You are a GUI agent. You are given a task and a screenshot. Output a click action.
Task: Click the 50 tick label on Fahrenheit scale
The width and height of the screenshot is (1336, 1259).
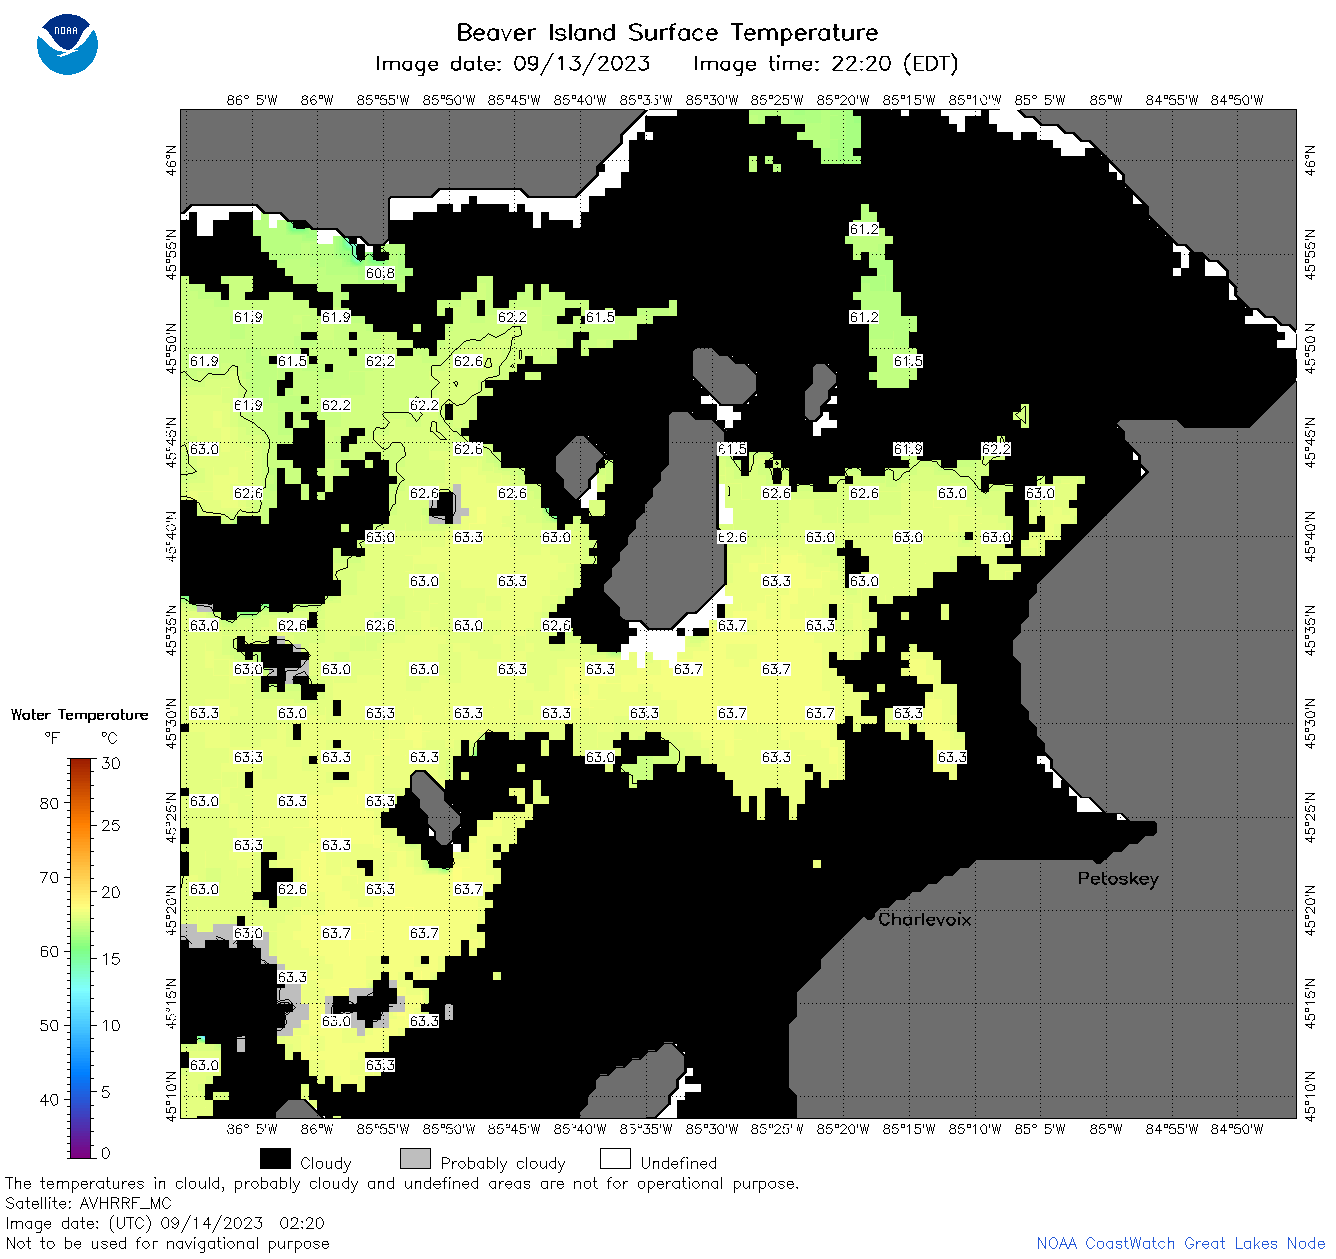tap(49, 1025)
